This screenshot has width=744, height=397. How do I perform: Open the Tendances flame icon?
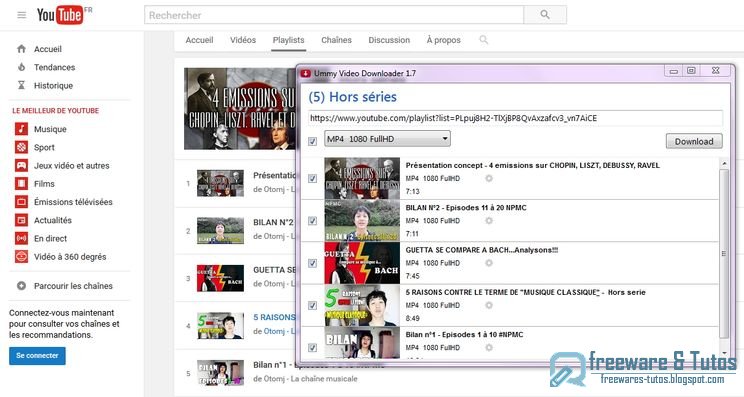tap(21, 67)
